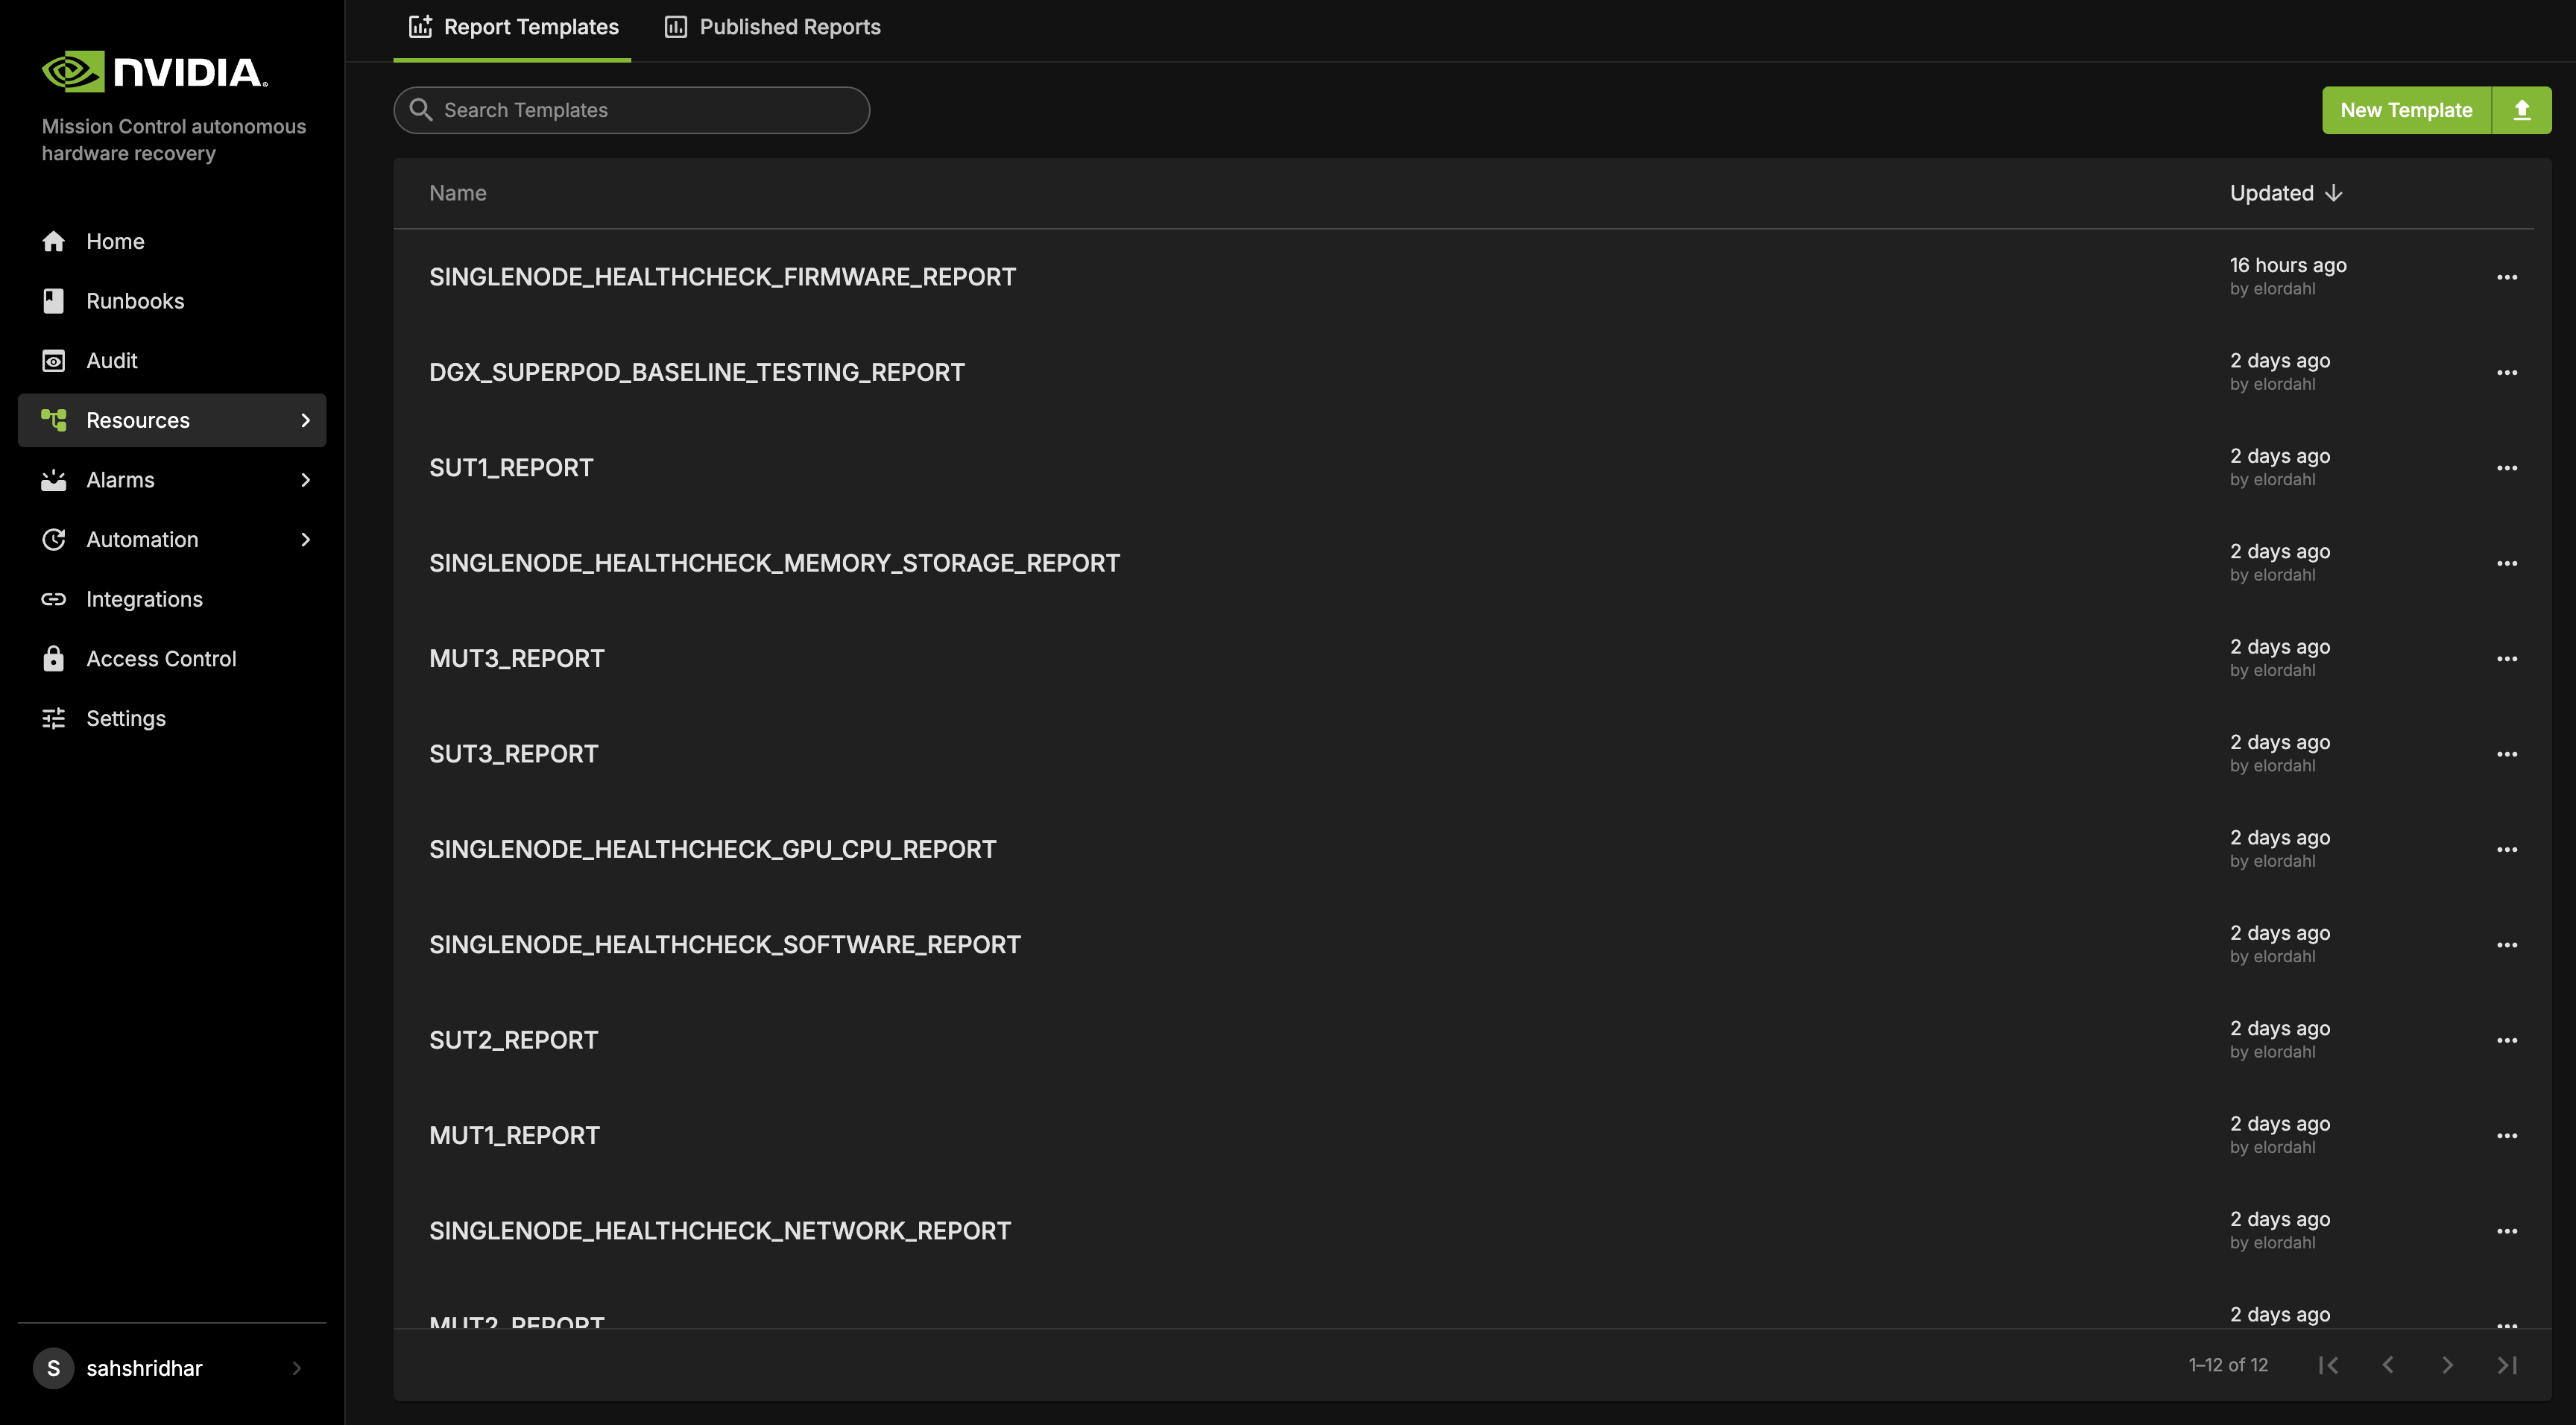
Task: Expand the Resources submenu chevron
Action: [306, 420]
